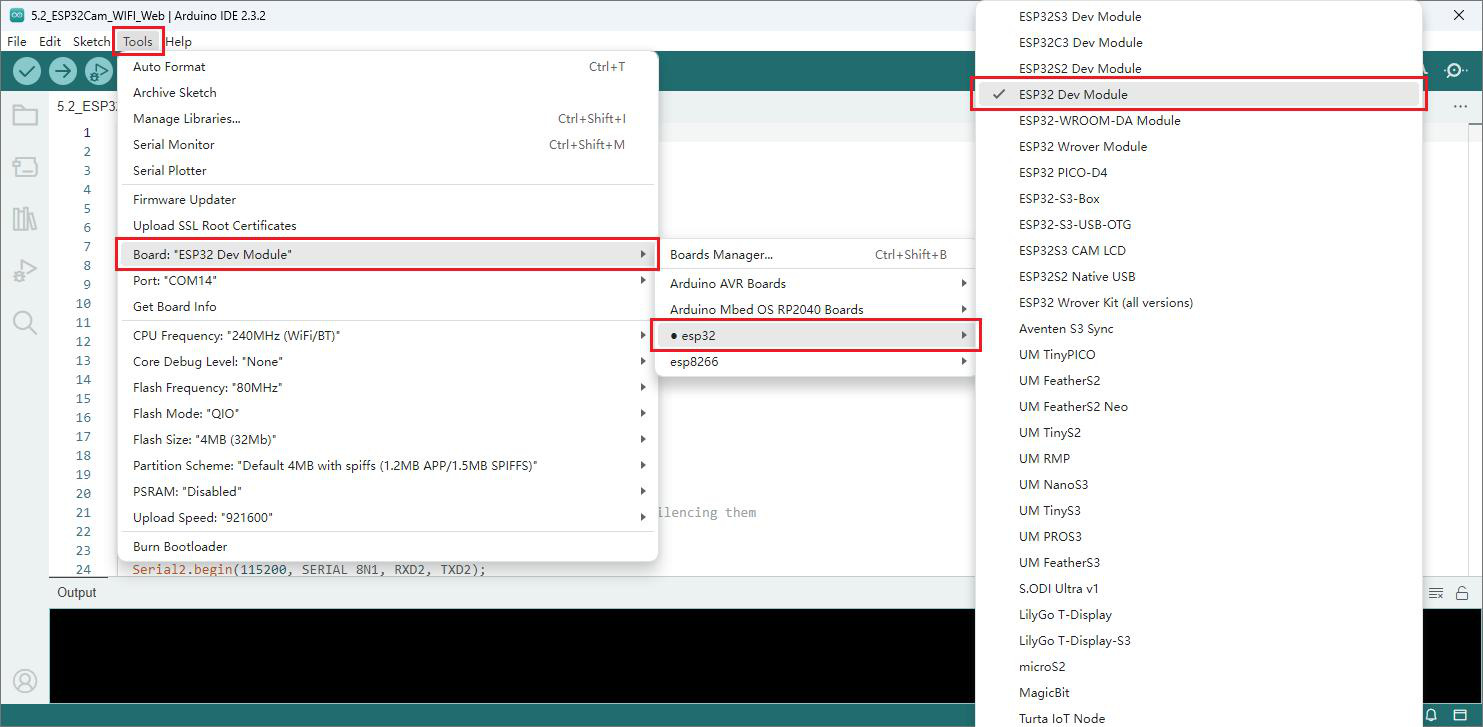Screen dimensions: 1483x727
Task: Open the notifications bell
Action: (x=1432, y=715)
